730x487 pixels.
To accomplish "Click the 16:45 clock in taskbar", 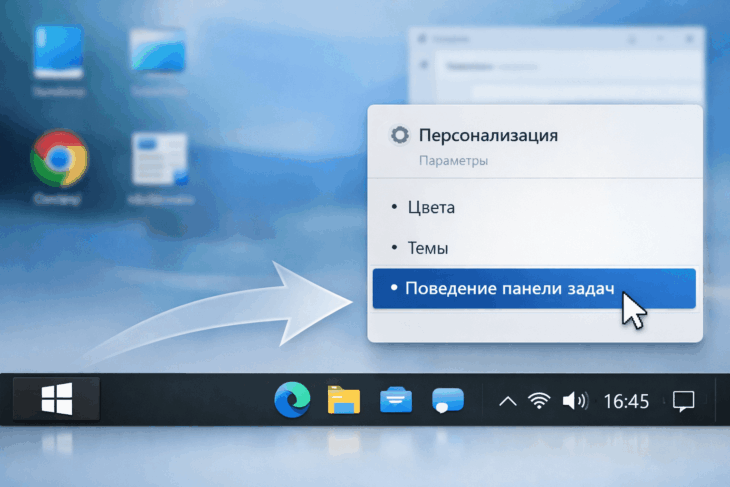I will (x=626, y=401).
